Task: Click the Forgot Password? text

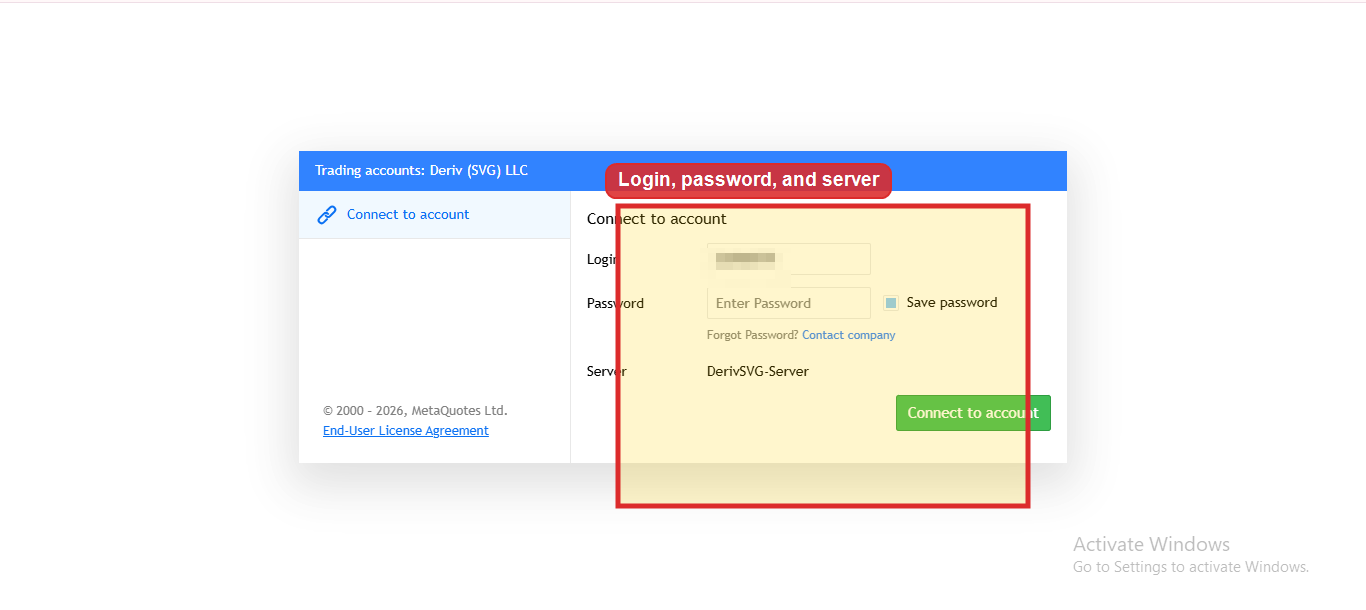Action: (752, 335)
